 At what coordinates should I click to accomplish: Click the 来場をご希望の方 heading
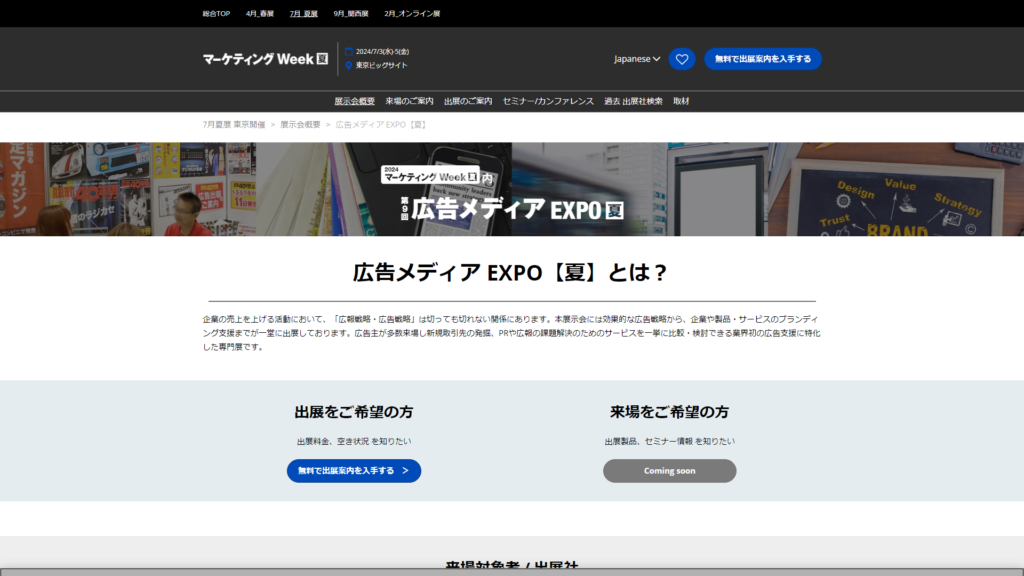[669, 412]
